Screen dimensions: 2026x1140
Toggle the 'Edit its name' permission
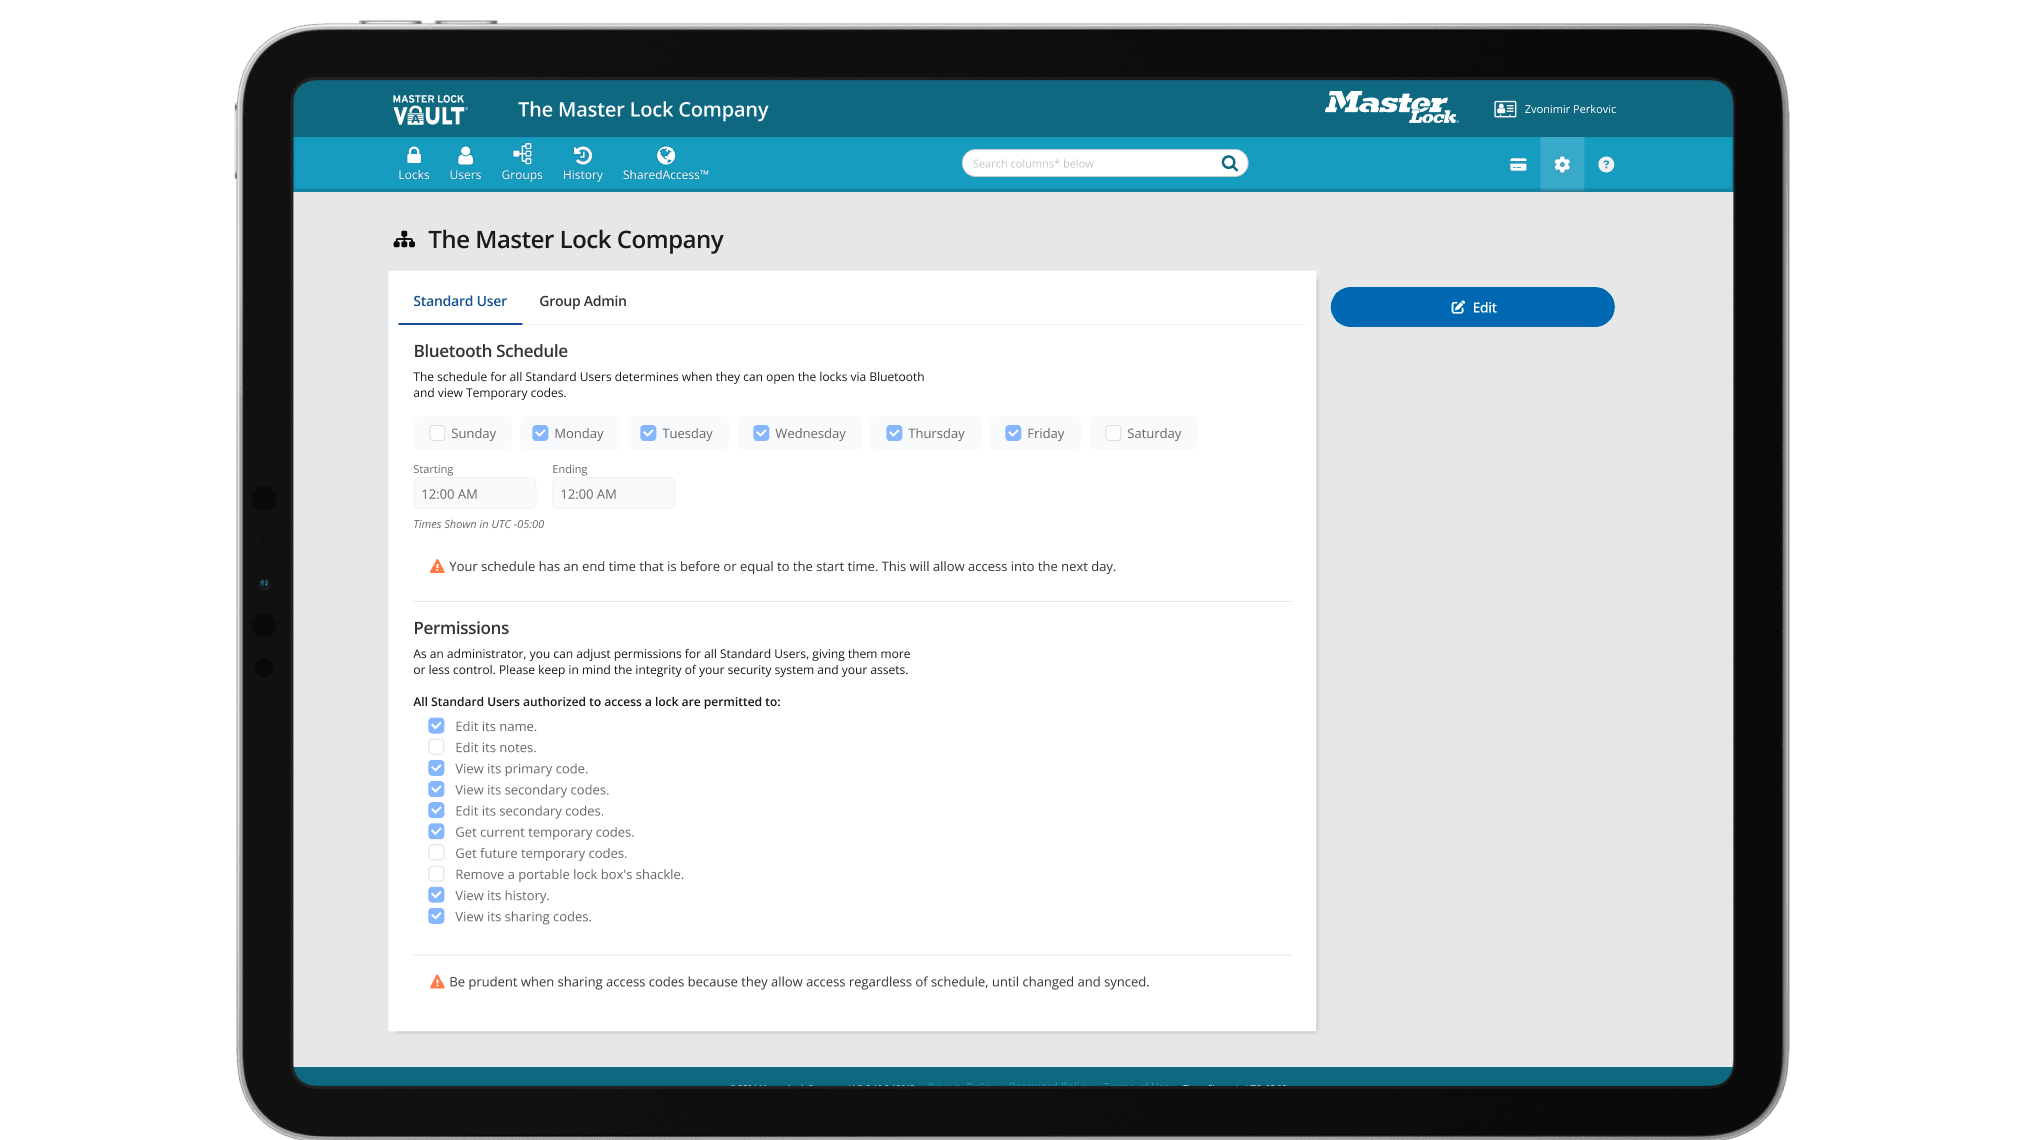click(x=436, y=726)
